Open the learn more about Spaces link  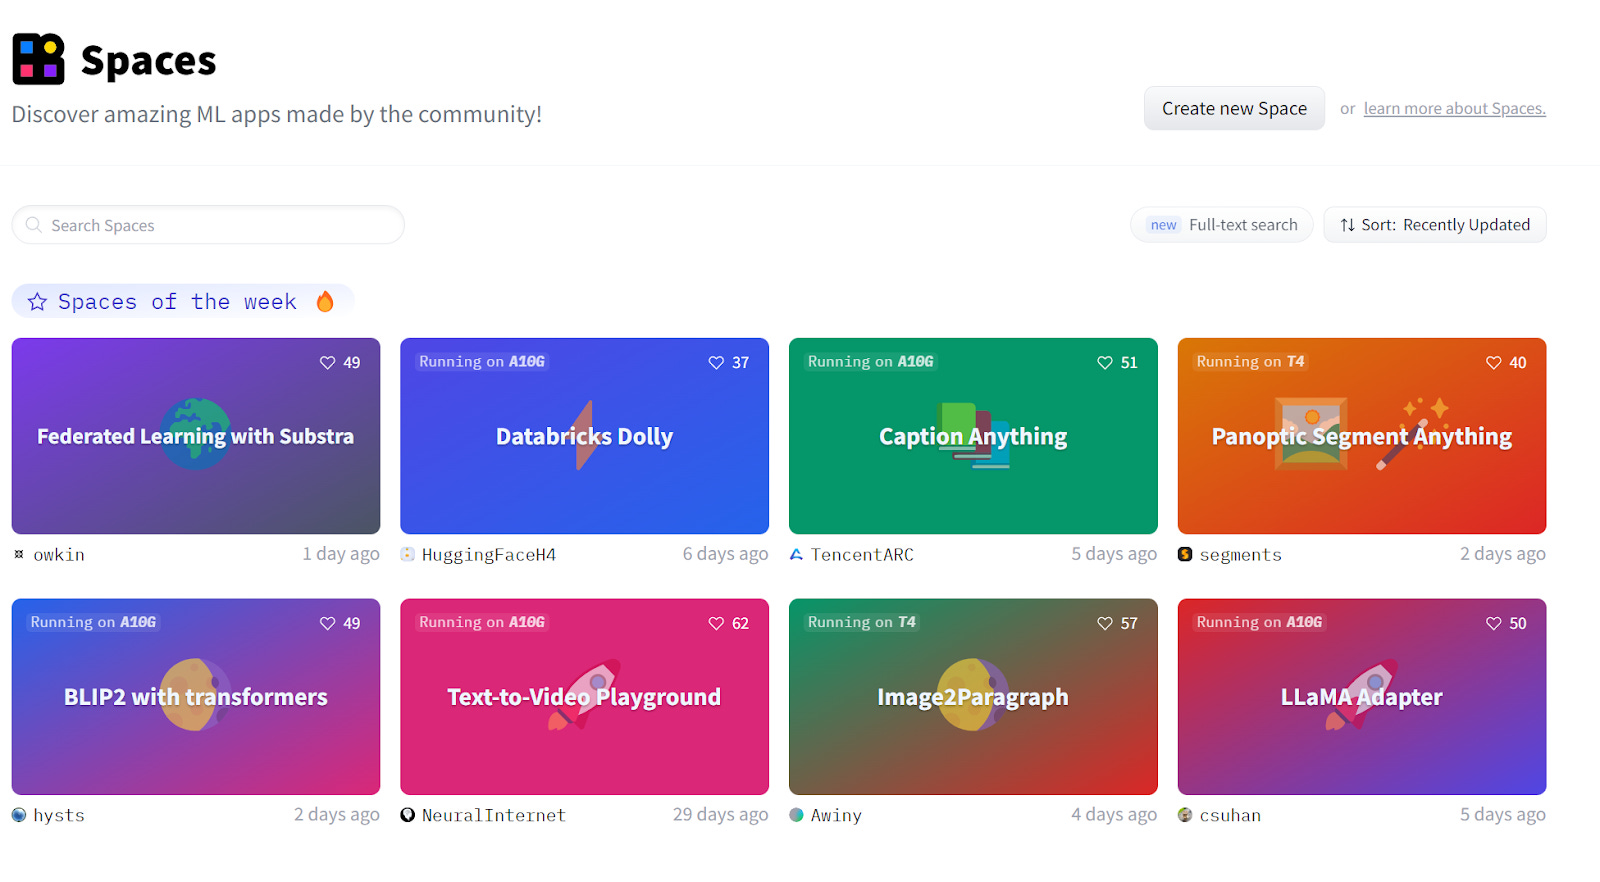1454,109
